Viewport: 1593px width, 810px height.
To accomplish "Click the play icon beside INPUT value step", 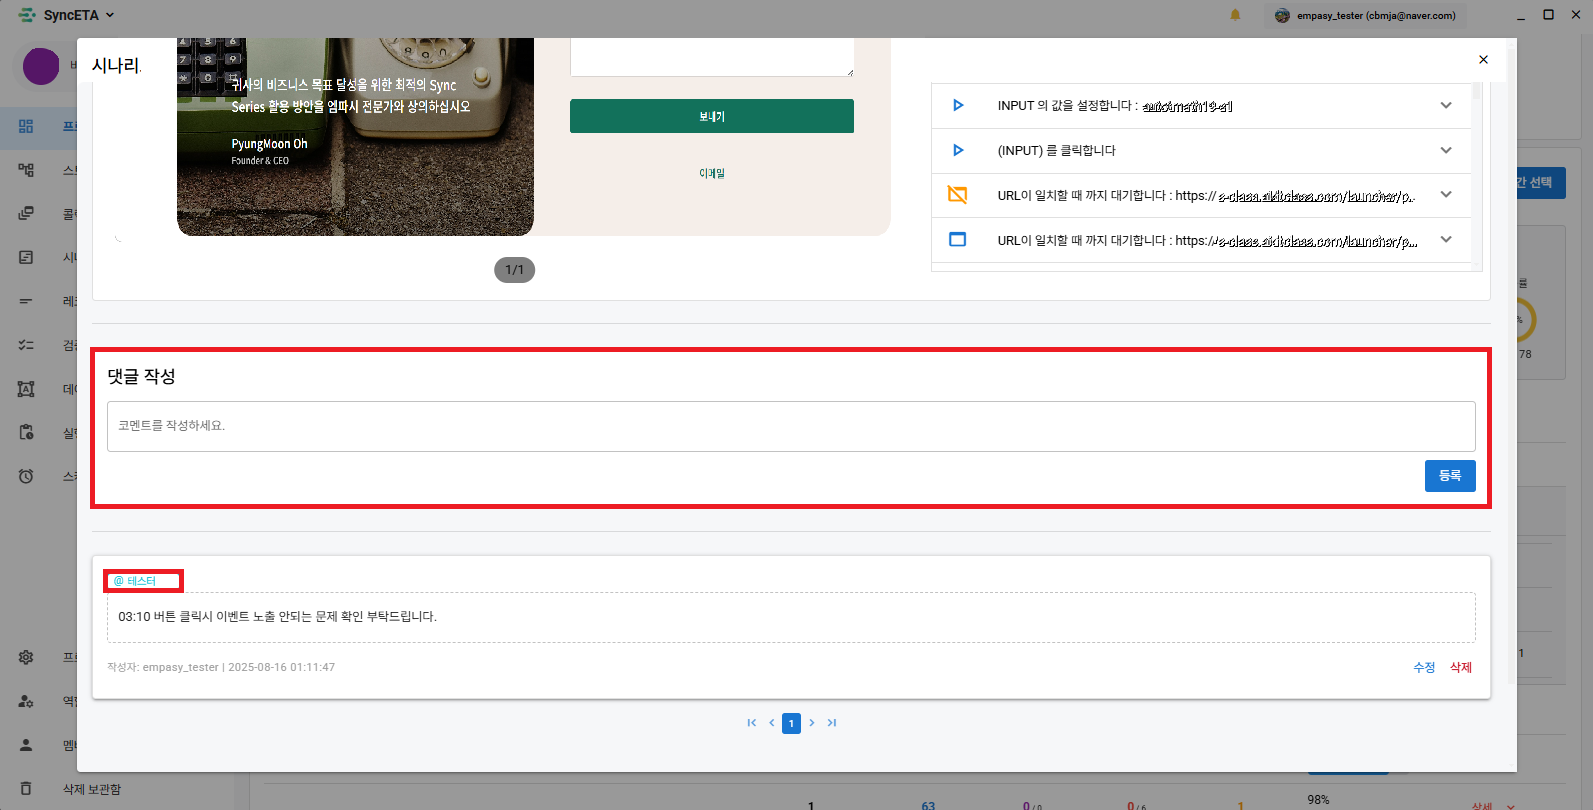I will (957, 106).
